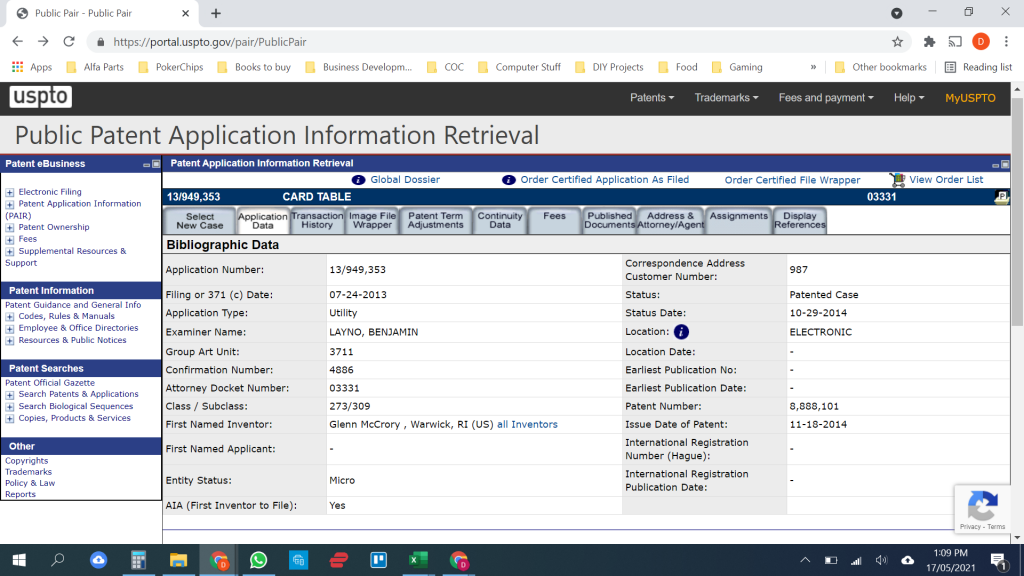
Task: Open the Published Documents tab
Action: [x=609, y=220]
